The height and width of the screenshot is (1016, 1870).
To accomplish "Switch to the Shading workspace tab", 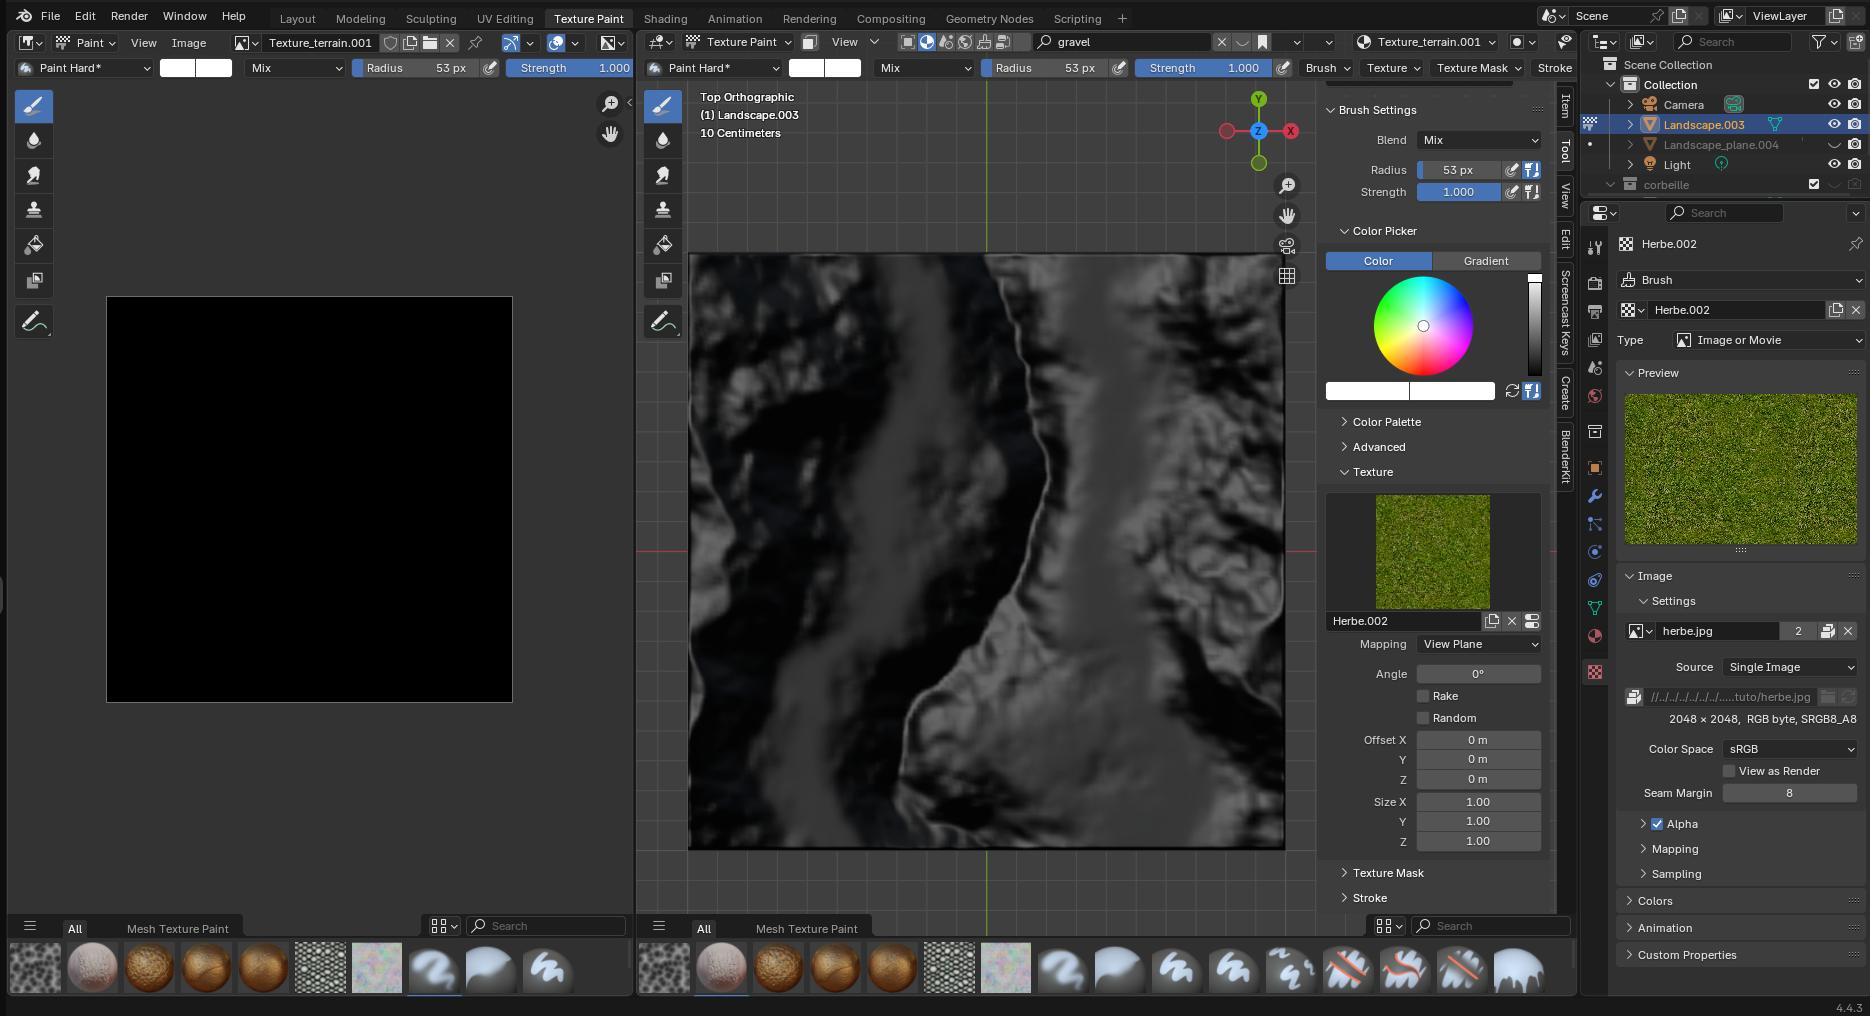I will [665, 18].
